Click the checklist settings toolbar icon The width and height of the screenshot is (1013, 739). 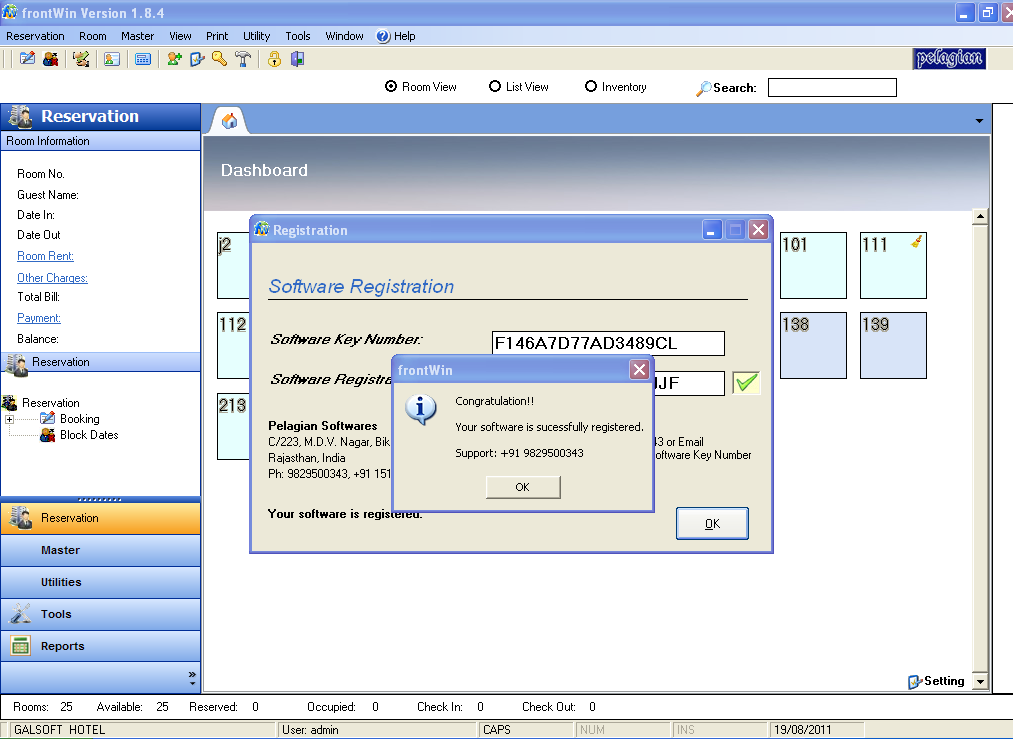coord(197,59)
